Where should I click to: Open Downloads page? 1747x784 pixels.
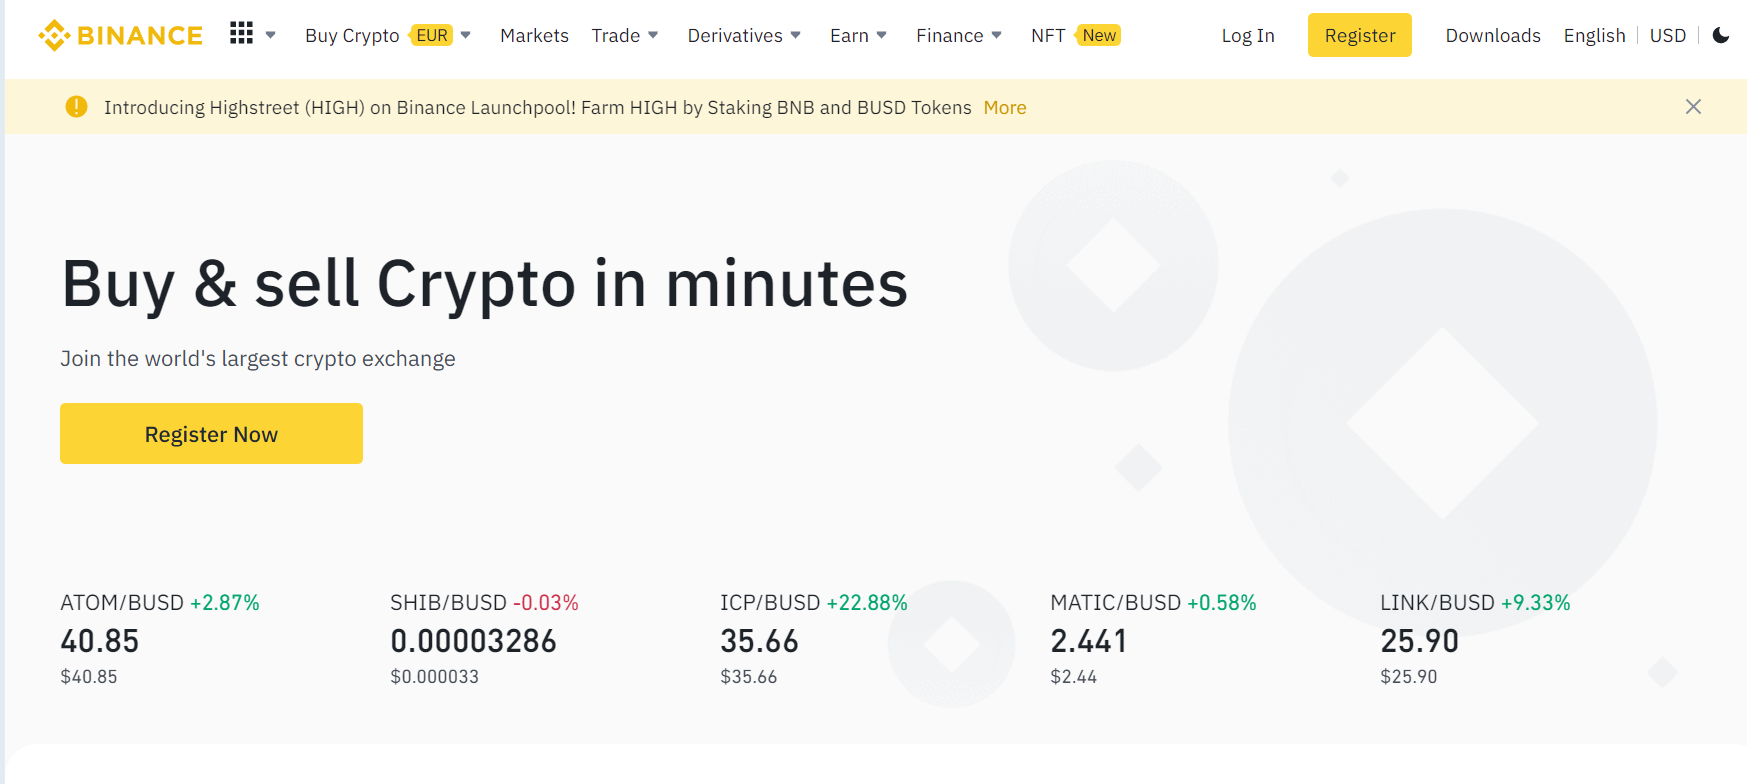(1493, 36)
